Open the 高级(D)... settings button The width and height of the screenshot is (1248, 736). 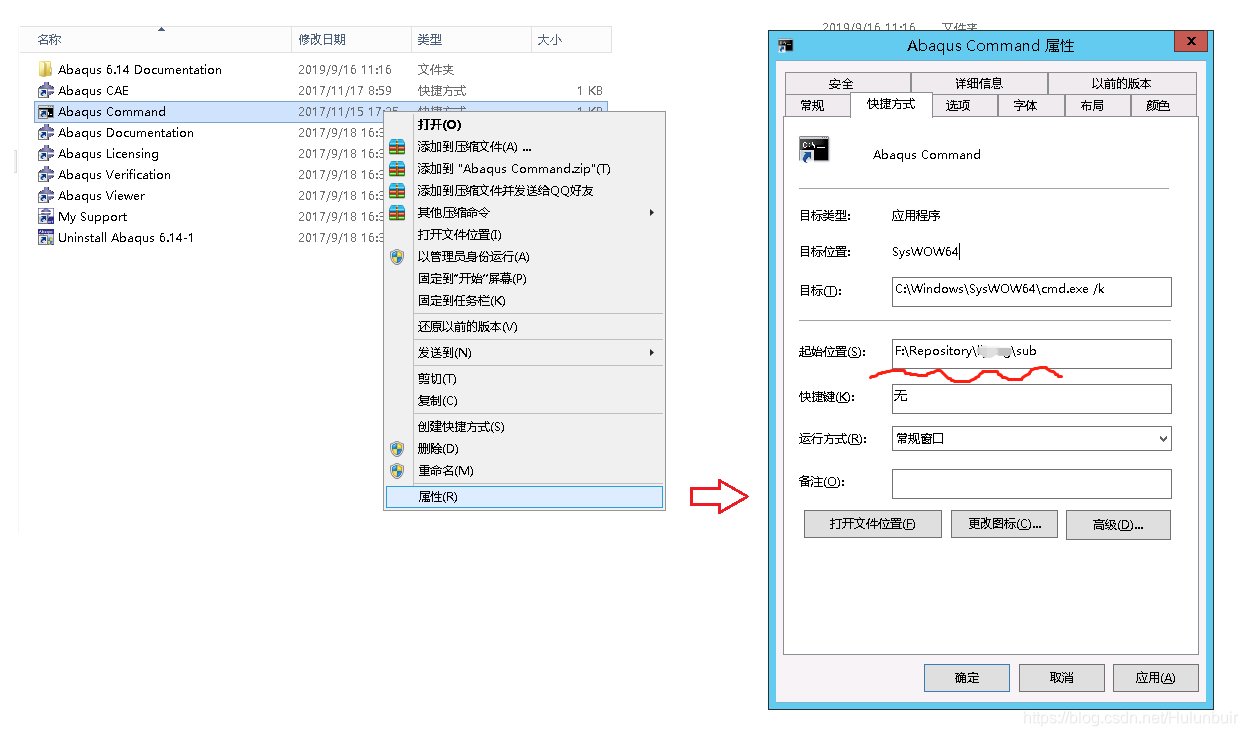[x=1118, y=524]
